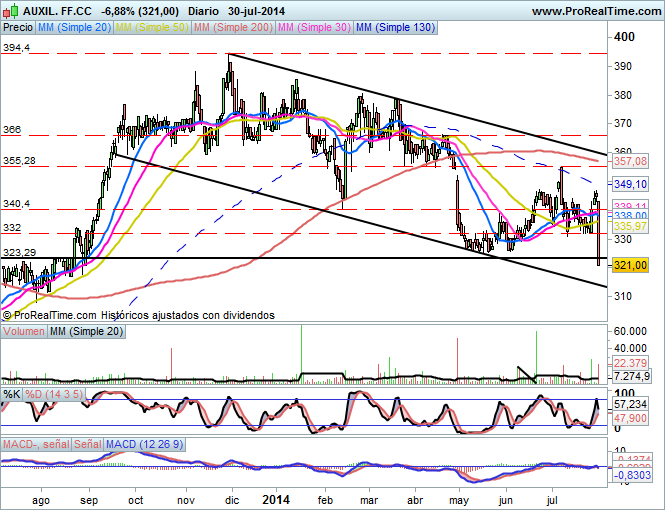
Task: Click the 7.274,9 volume average tag
Action: click(x=631, y=376)
